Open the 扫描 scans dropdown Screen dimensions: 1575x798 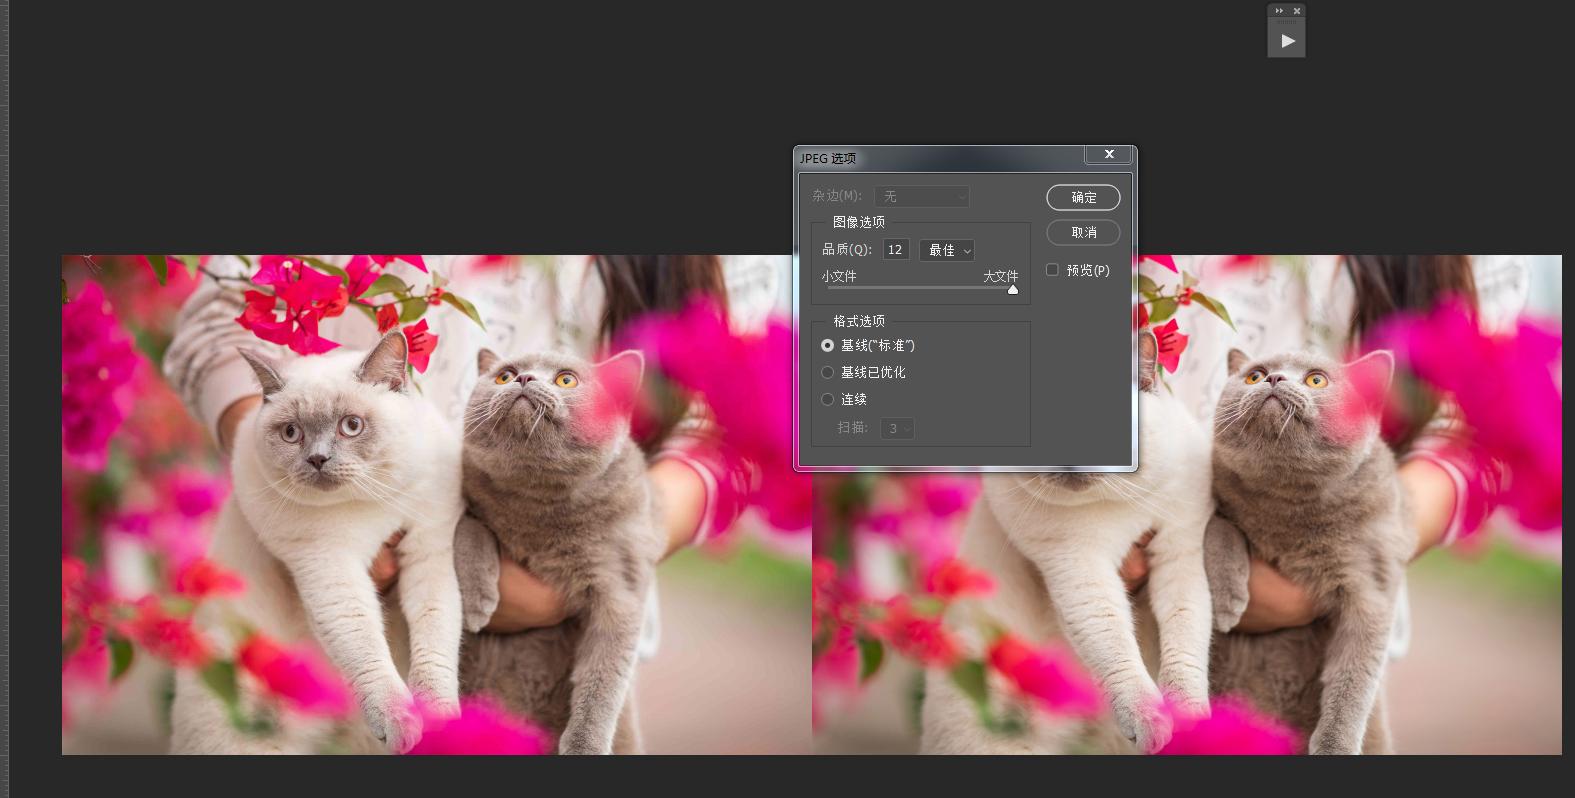click(x=897, y=428)
